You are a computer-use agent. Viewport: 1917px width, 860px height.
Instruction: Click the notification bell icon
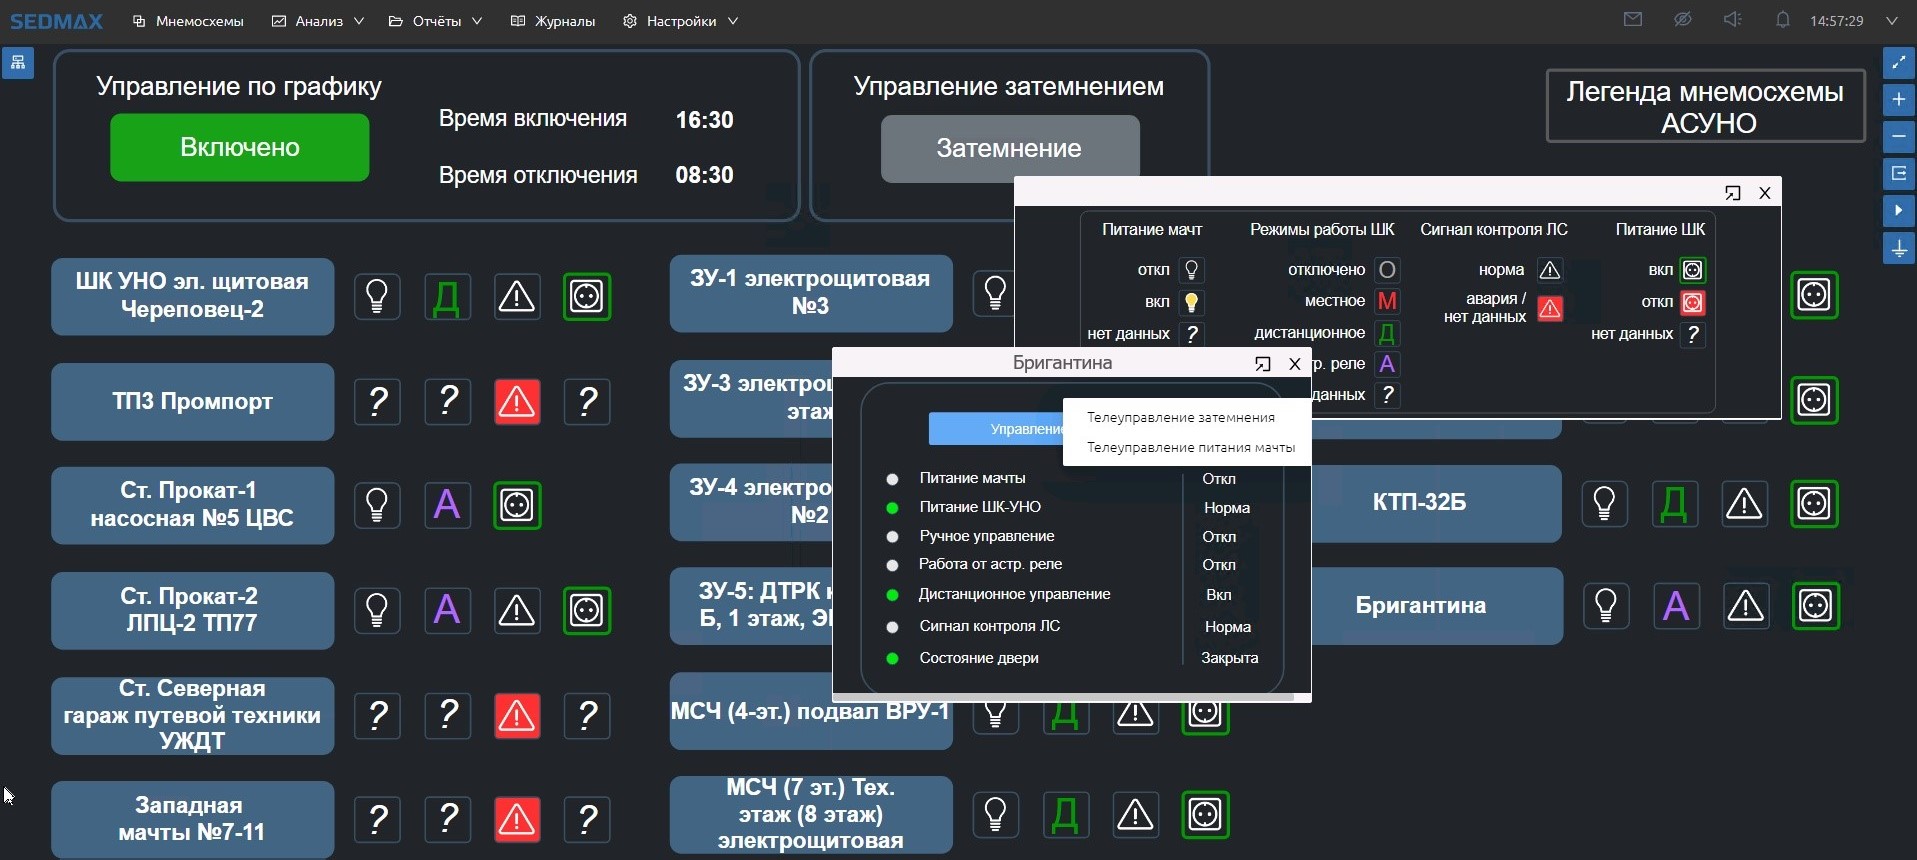[1782, 20]
